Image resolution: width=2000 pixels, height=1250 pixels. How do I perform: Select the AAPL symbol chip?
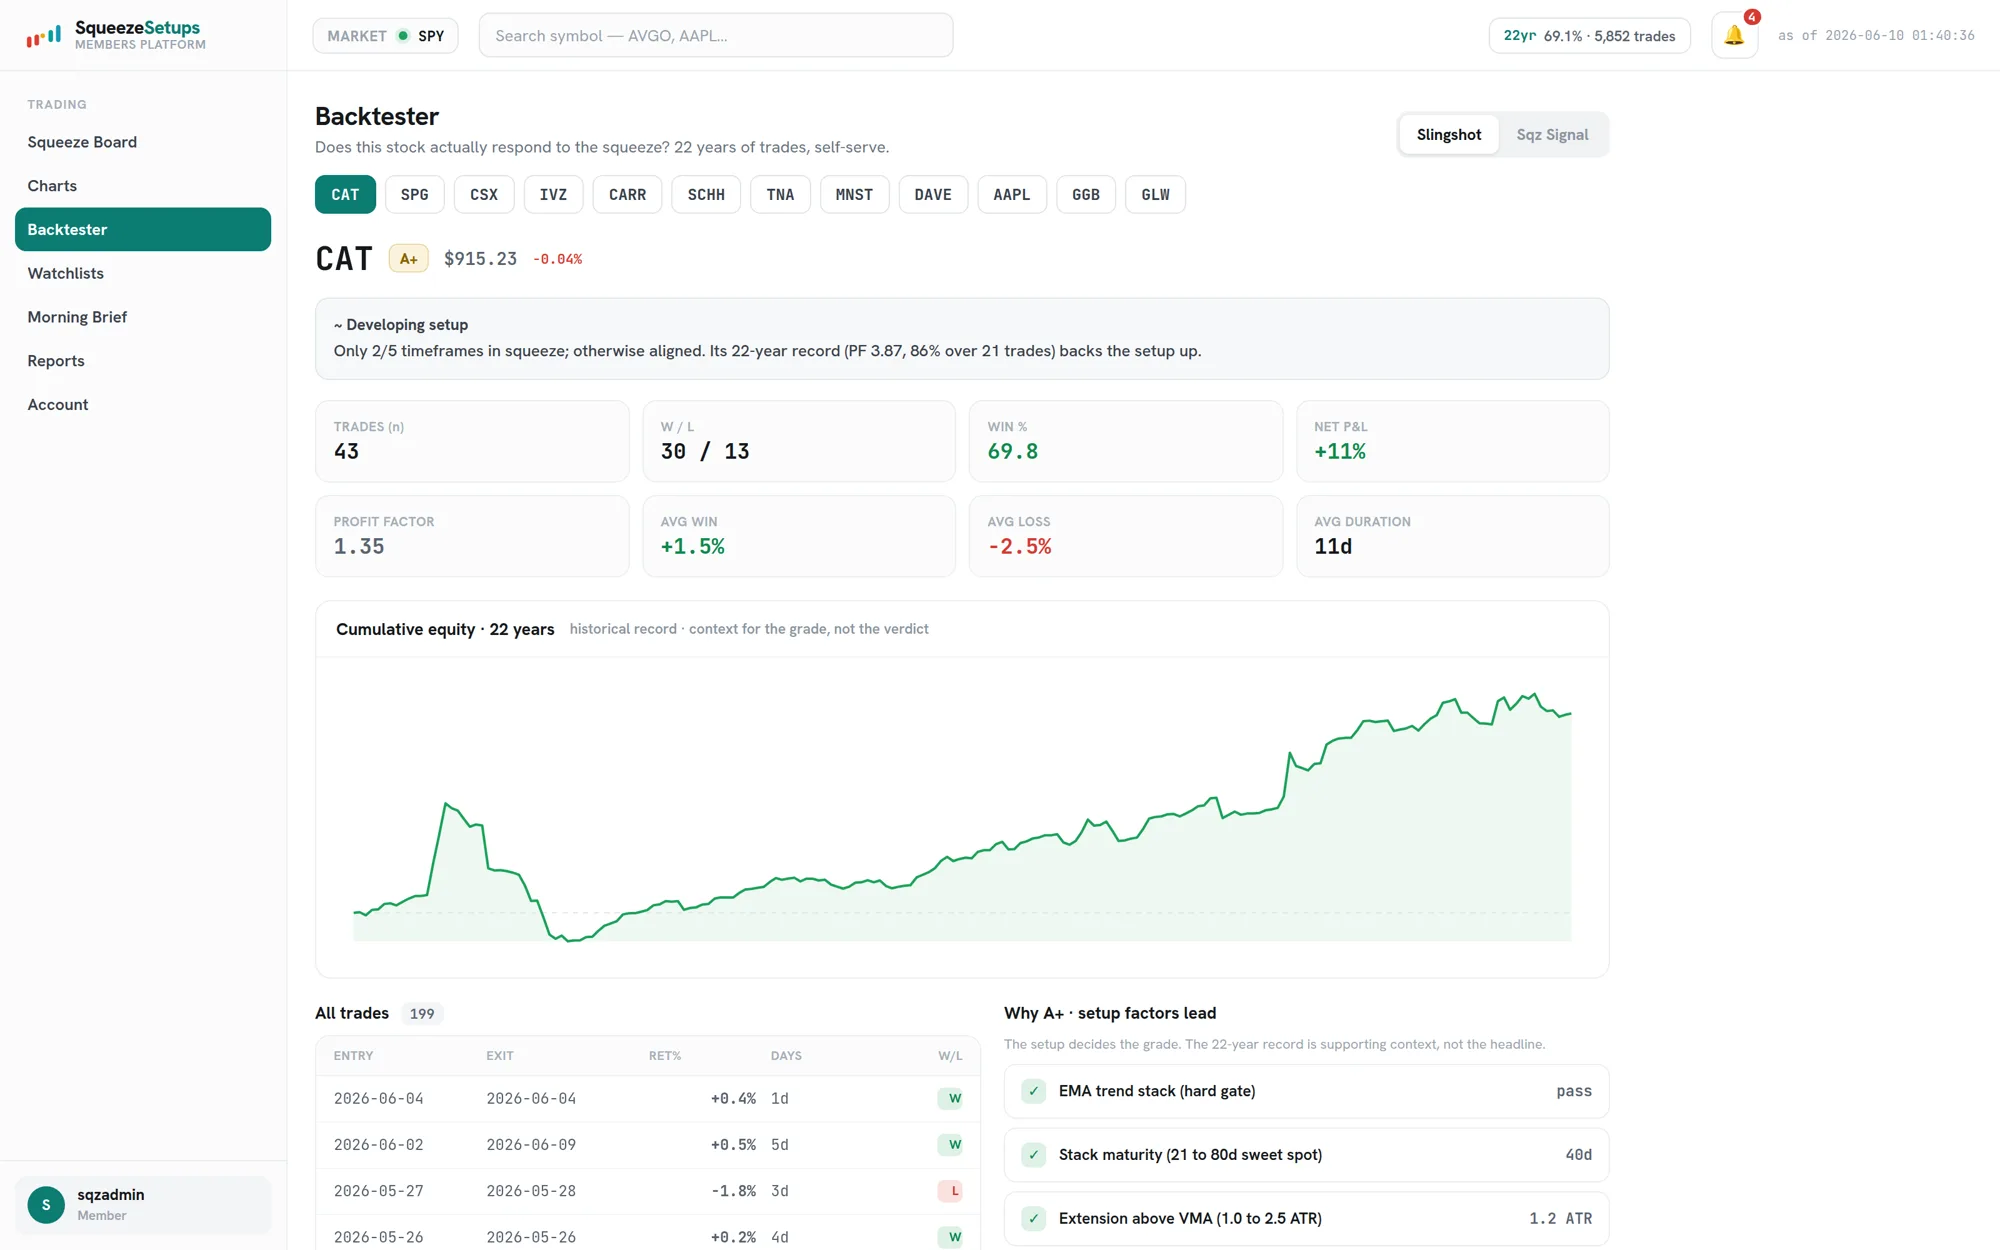tap(1012, 194)
